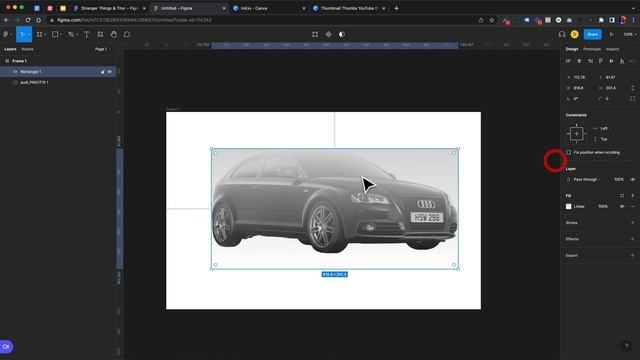The width and height of the screenshot is (640, 360).
Task: Switch to the Prototype tab
Action: tap(592, 49)
